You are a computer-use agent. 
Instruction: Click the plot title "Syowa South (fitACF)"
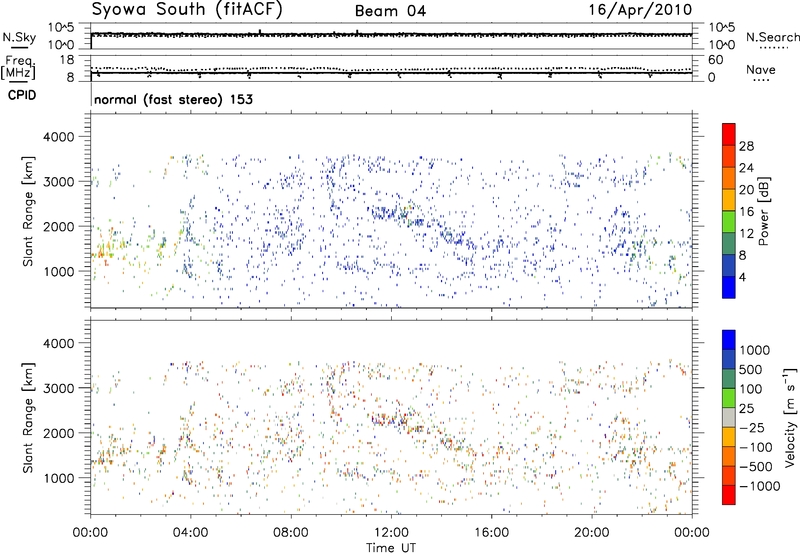tap(187, 10)
